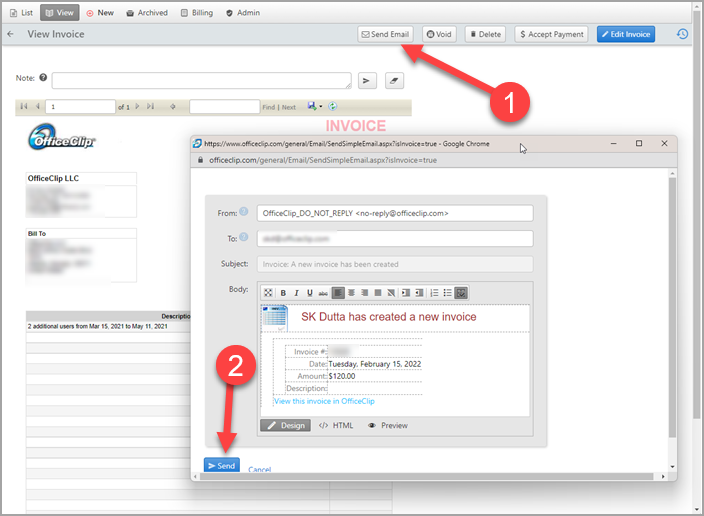704x516 pixels.
Task: Open the New tab
Action: (x=100, y=13)
